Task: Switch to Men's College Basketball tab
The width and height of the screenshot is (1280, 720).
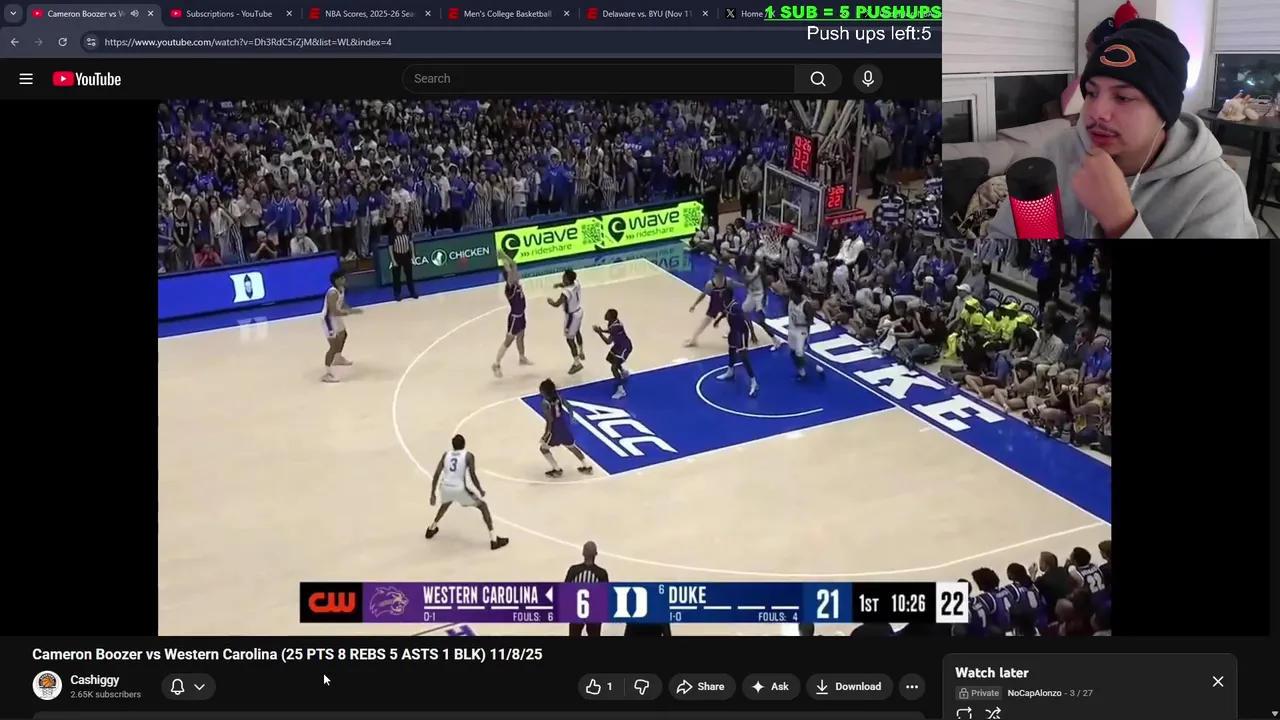Action: 507,14
